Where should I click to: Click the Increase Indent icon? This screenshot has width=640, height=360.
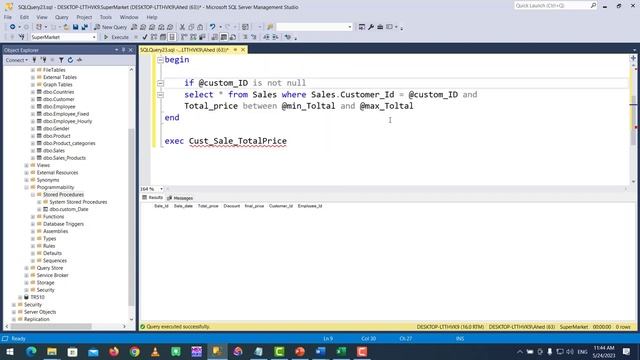tap(276, 37)
